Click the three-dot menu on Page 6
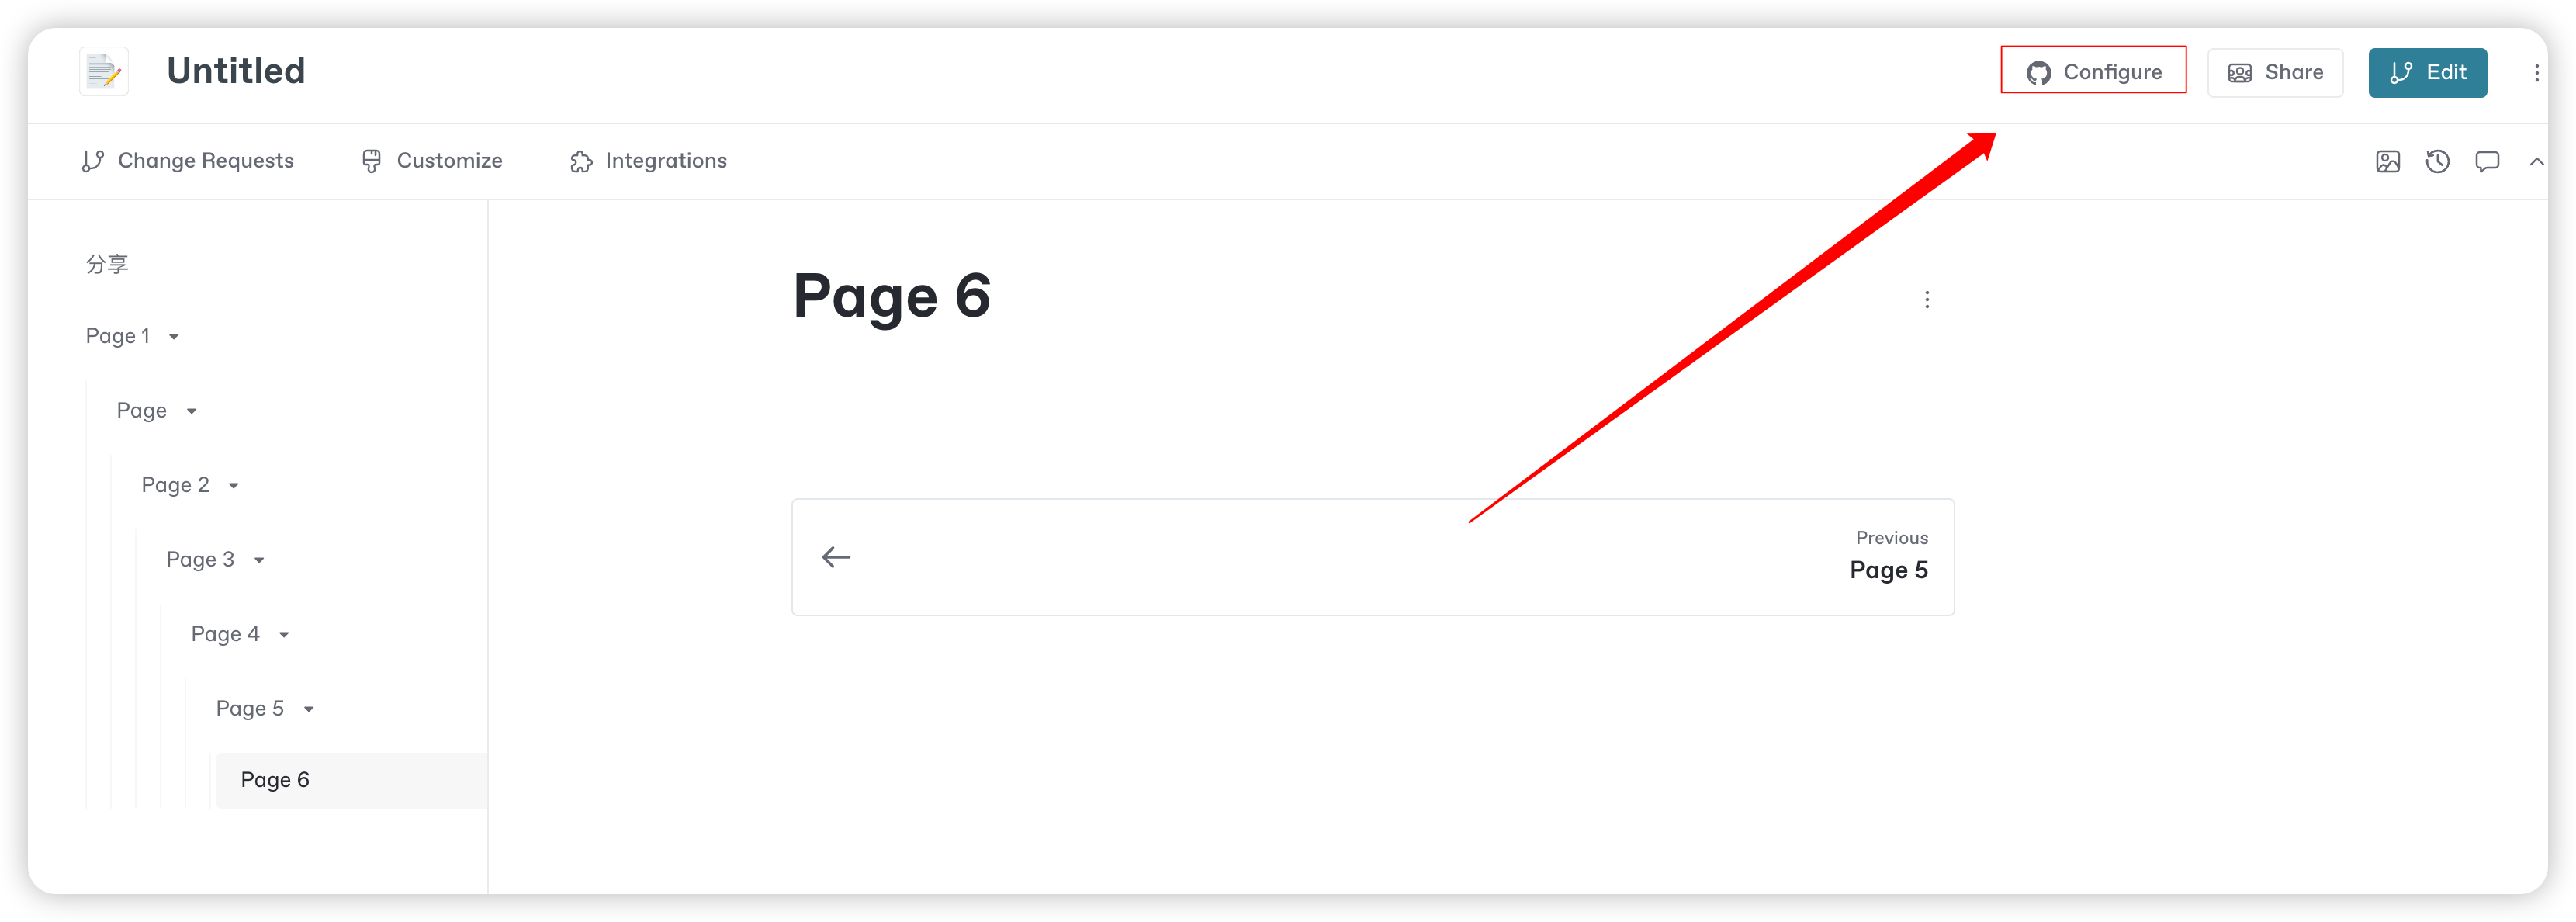The height and width of the screenshot is (922, 2576). tap(1926, 299)
